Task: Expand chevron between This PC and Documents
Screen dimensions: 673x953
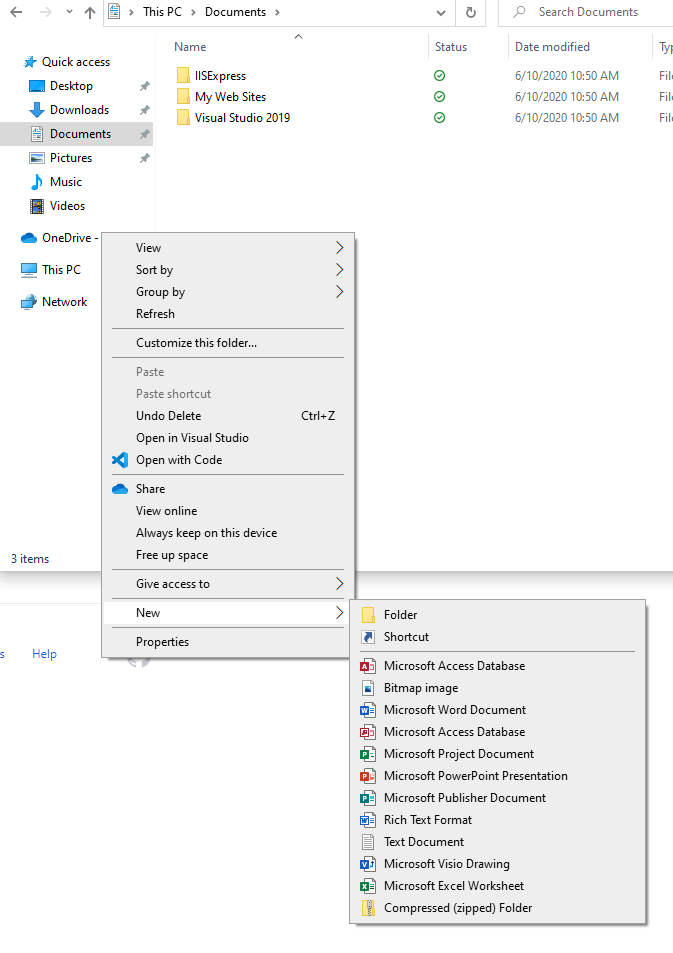Action: click(193, 12)
